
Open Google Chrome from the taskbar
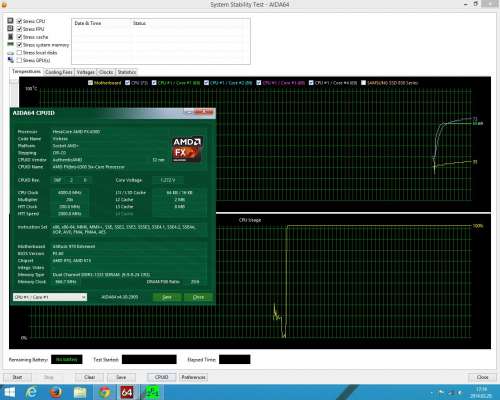104,392
